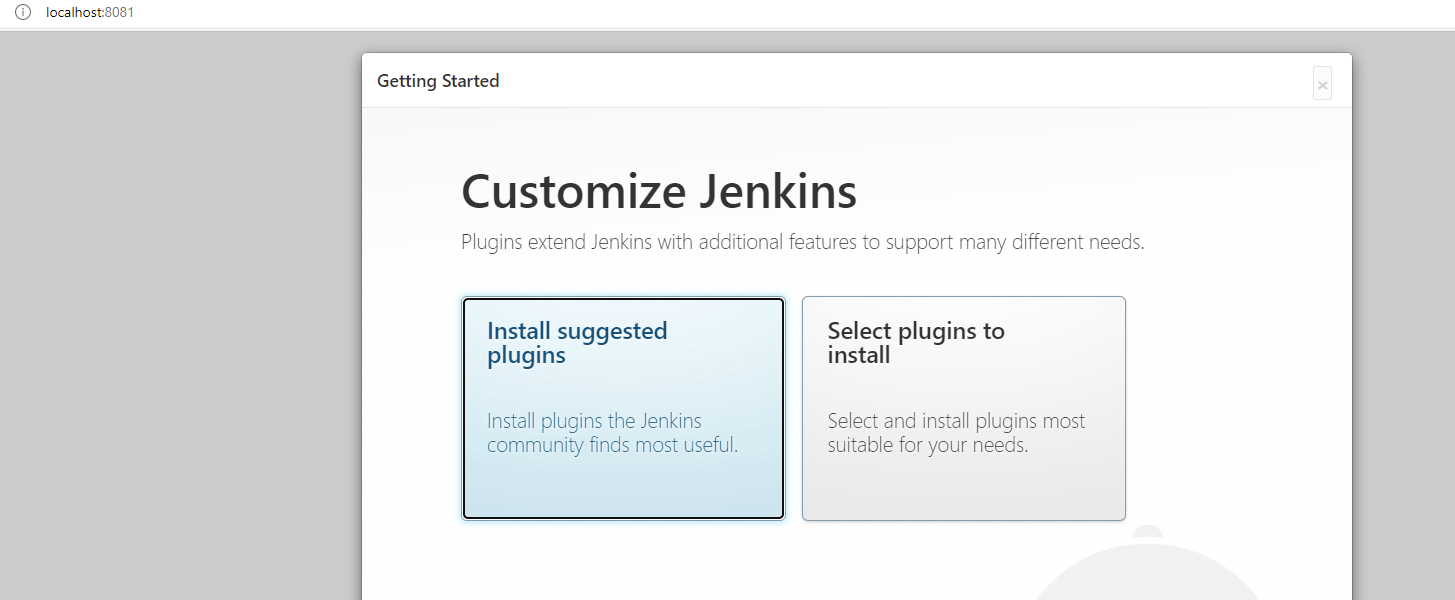This screenshot has width=1455, height=600.
Task: Click the Install suggested plugins card
Action: (x=623, y=408)
